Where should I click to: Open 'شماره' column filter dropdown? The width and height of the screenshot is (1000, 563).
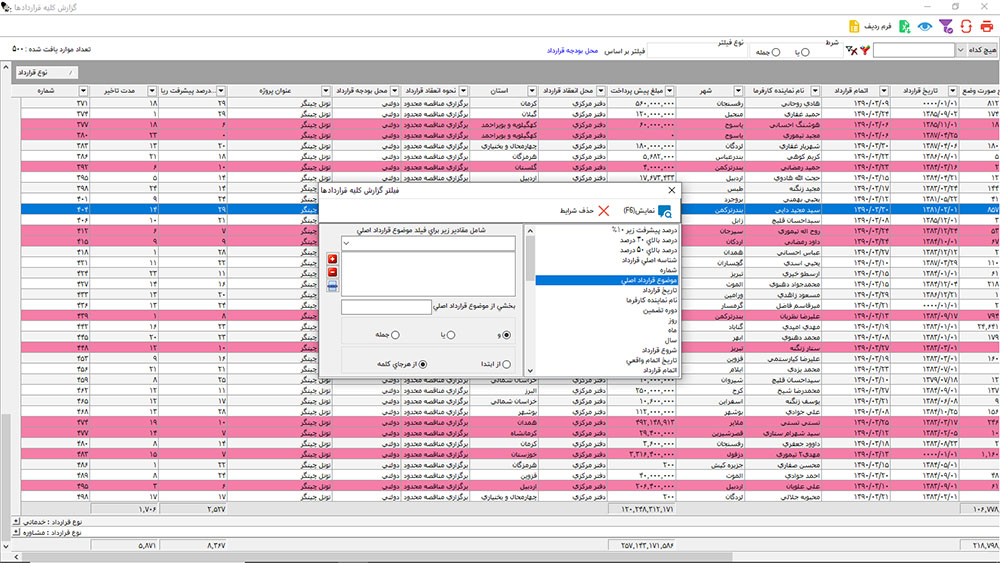click(x=83, y=91)
